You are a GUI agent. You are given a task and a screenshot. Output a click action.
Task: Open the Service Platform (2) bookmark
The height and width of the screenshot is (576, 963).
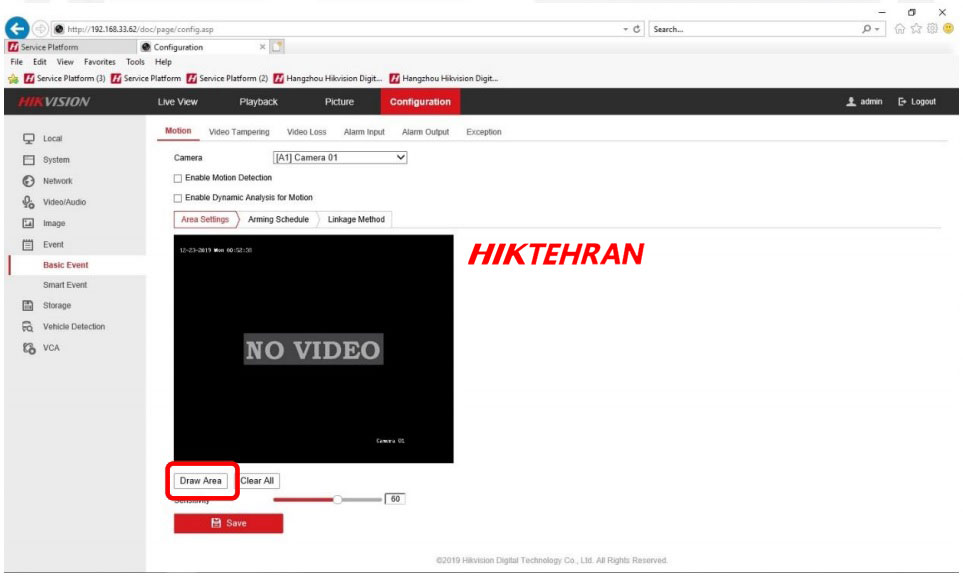227,79
